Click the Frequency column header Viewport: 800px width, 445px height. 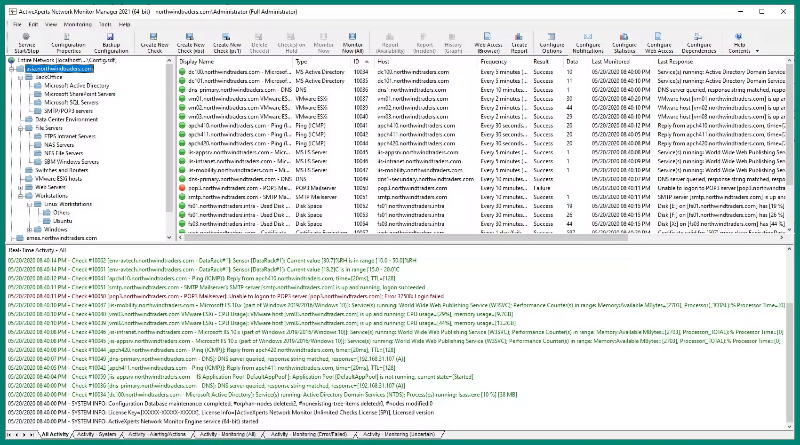(504, 62)
